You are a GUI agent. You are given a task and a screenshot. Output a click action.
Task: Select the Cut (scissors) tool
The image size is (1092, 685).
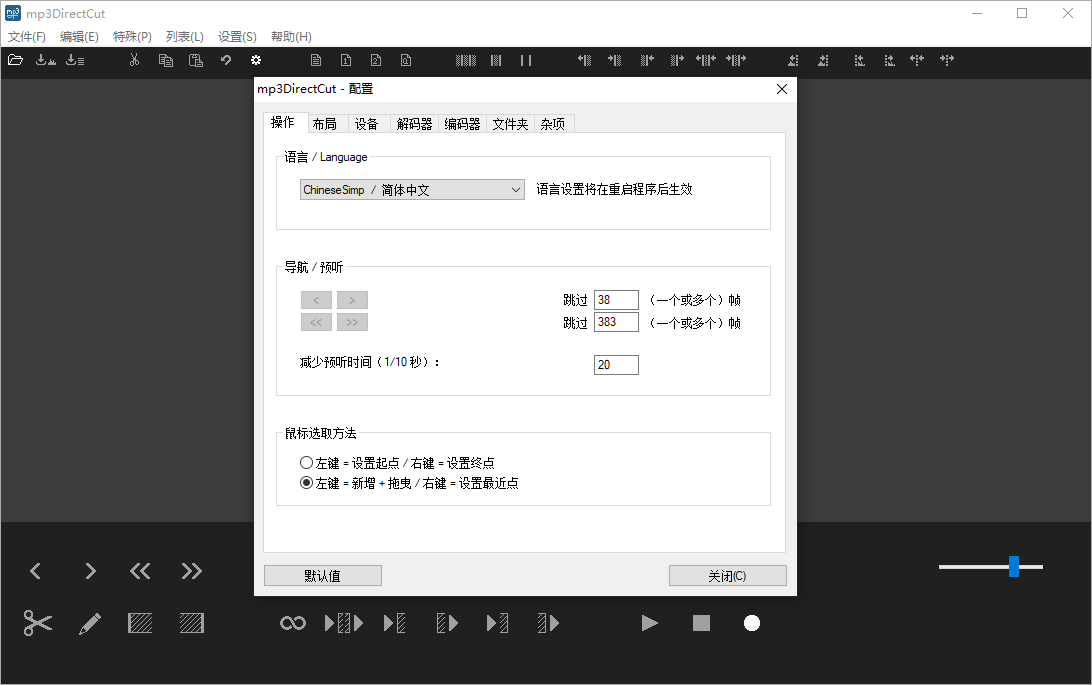coord(36,622)
